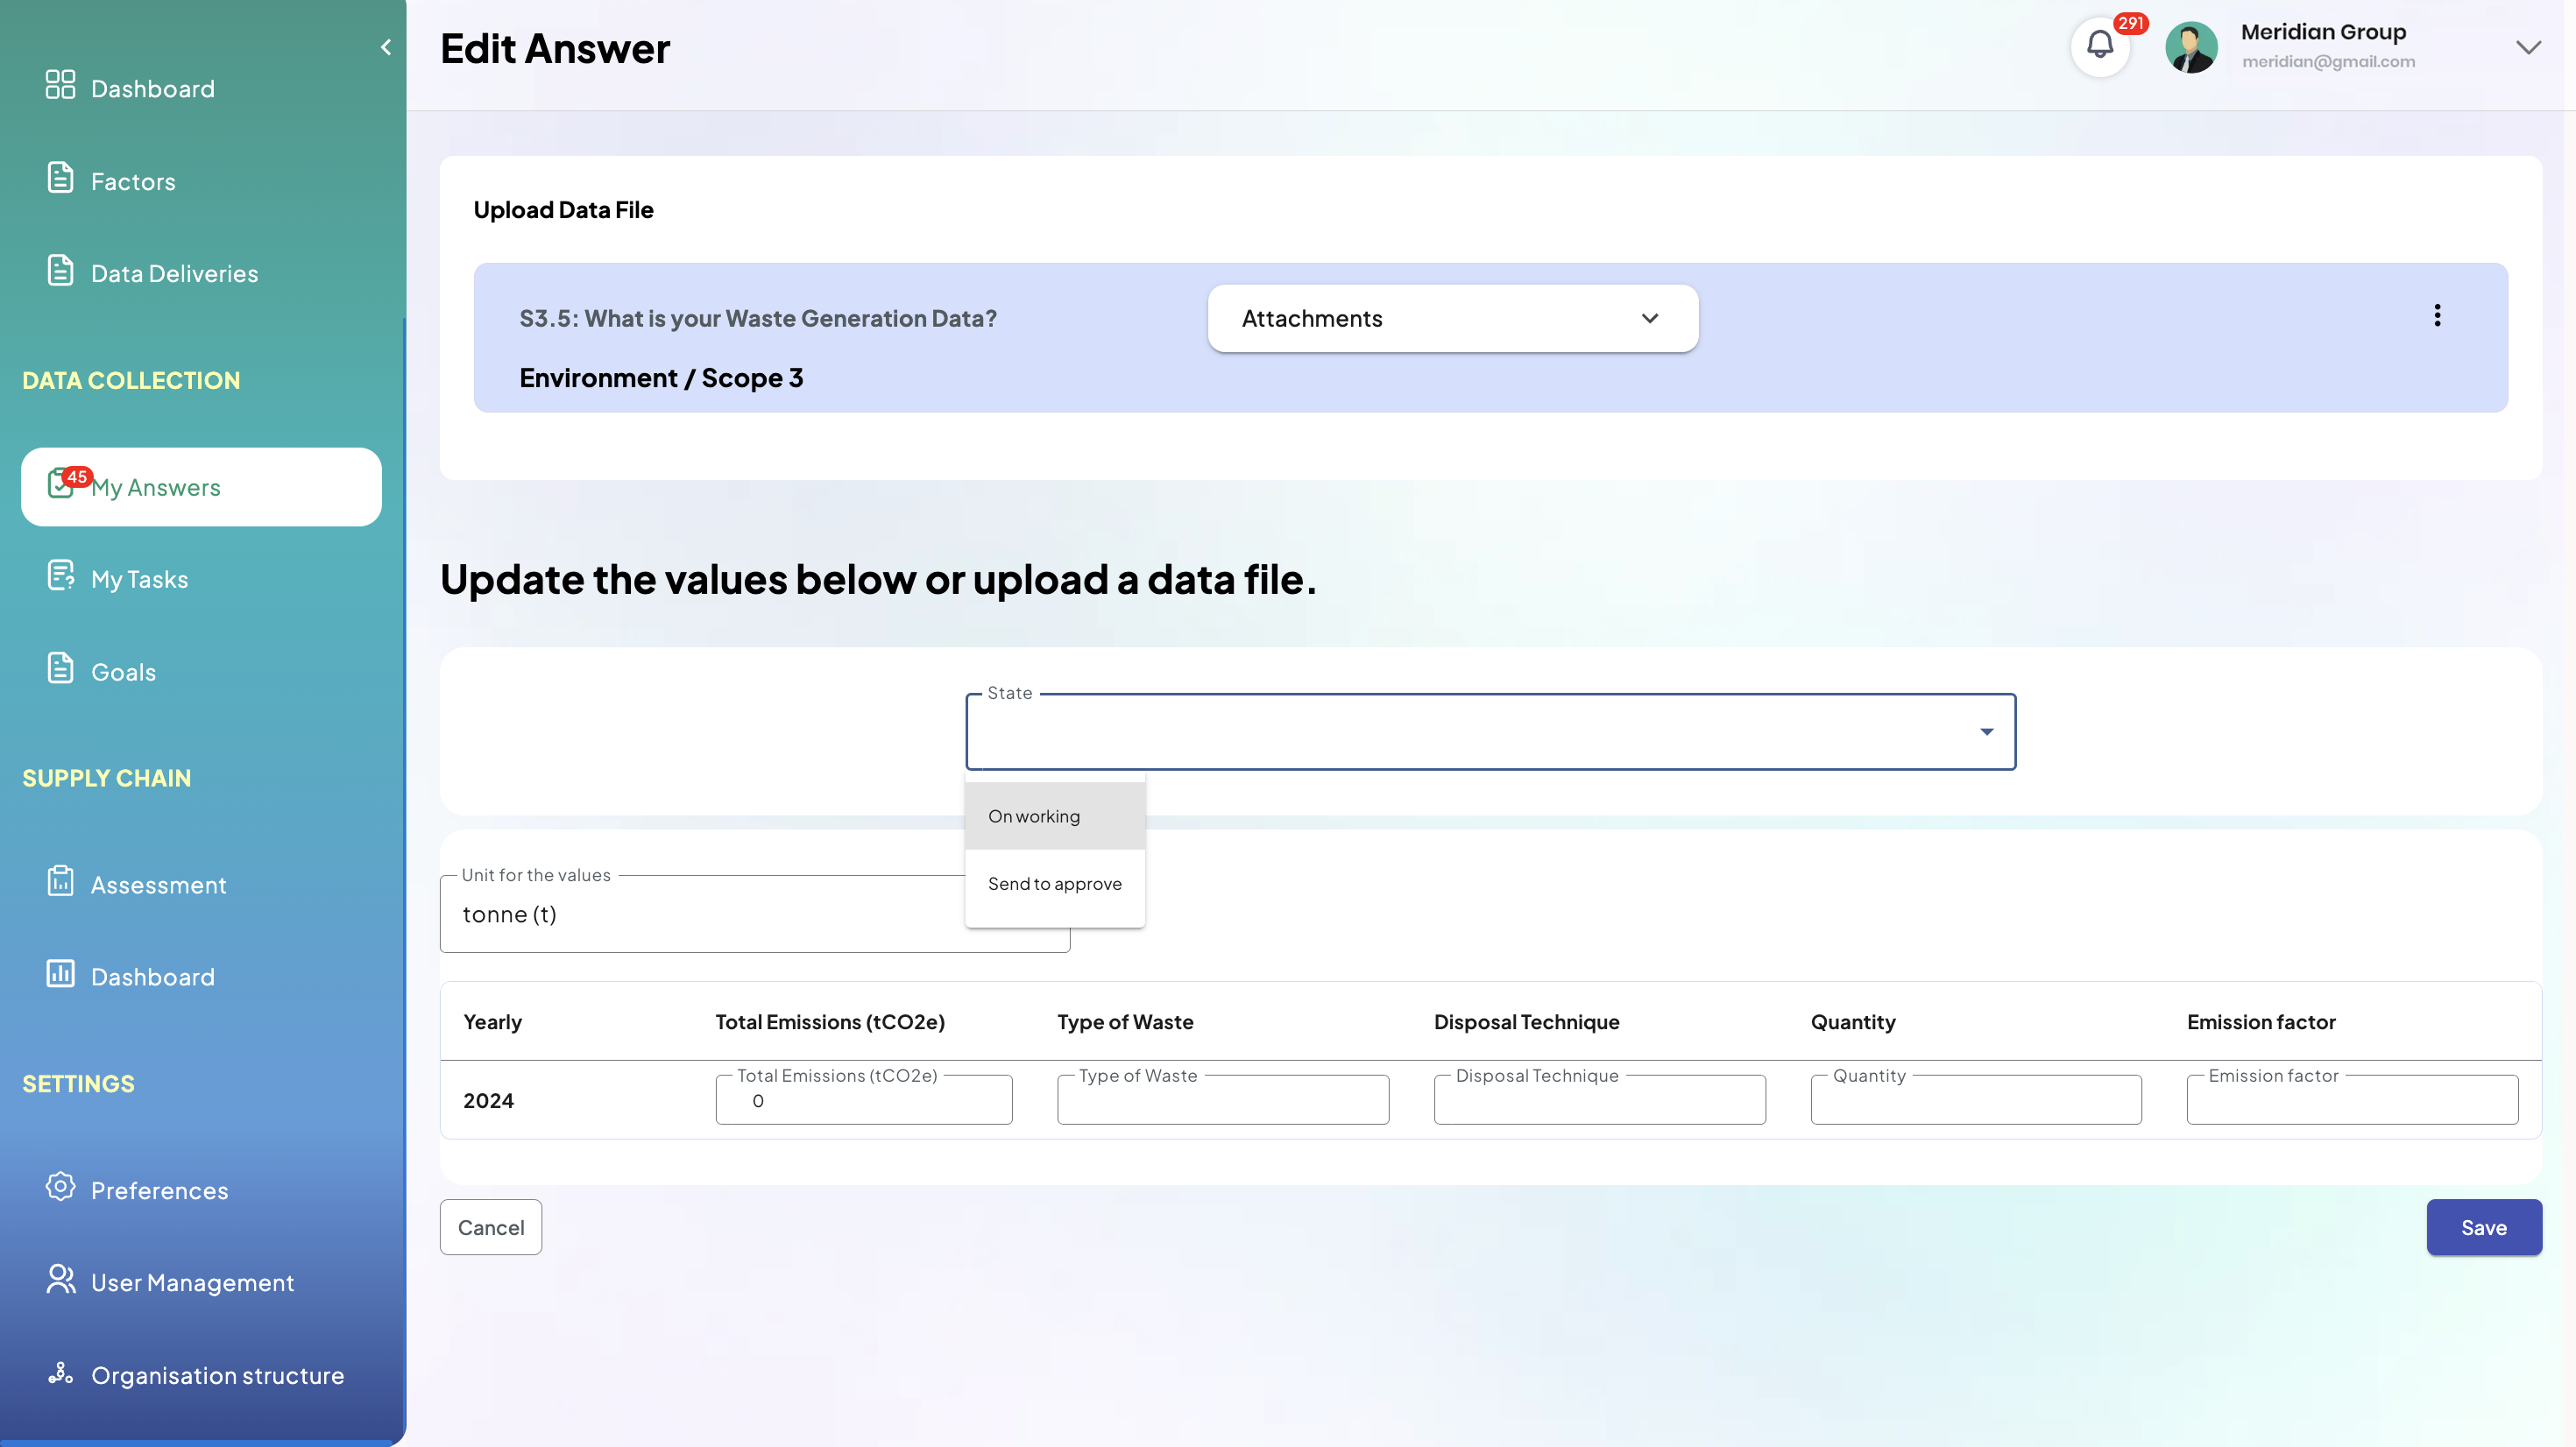This screenshot has height=1447, width=2576.
Task: Click the Meridian Group account name
Action: coord(2323,32)
